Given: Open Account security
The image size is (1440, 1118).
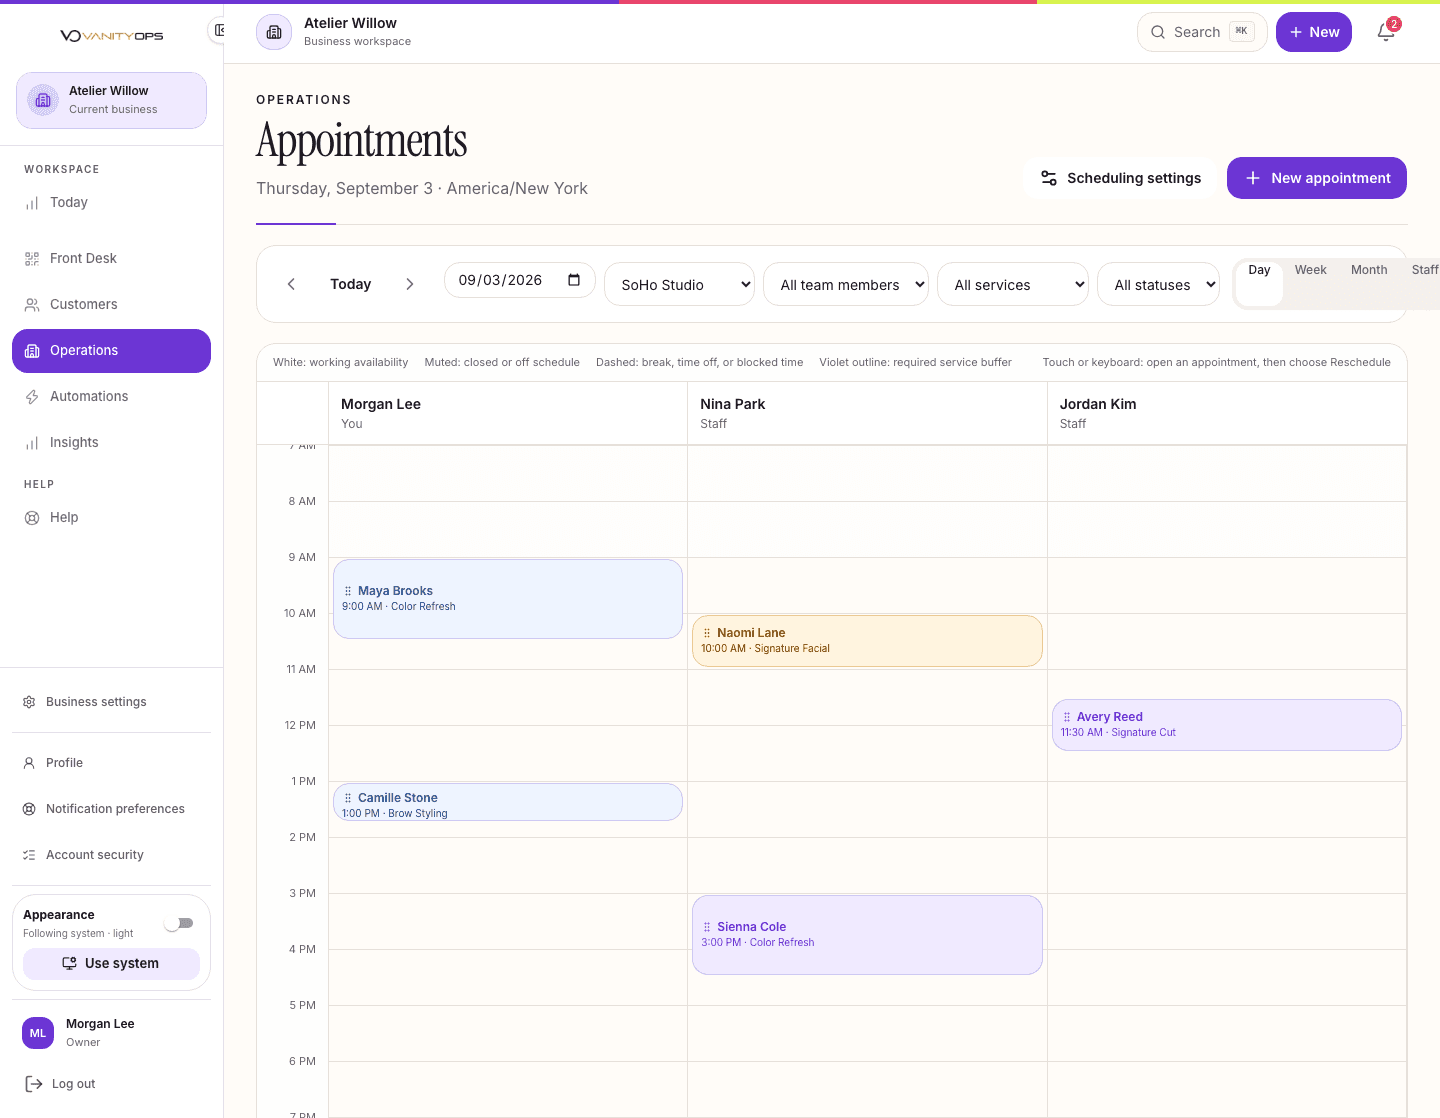Looking at the screenshot, I should 111,855.
